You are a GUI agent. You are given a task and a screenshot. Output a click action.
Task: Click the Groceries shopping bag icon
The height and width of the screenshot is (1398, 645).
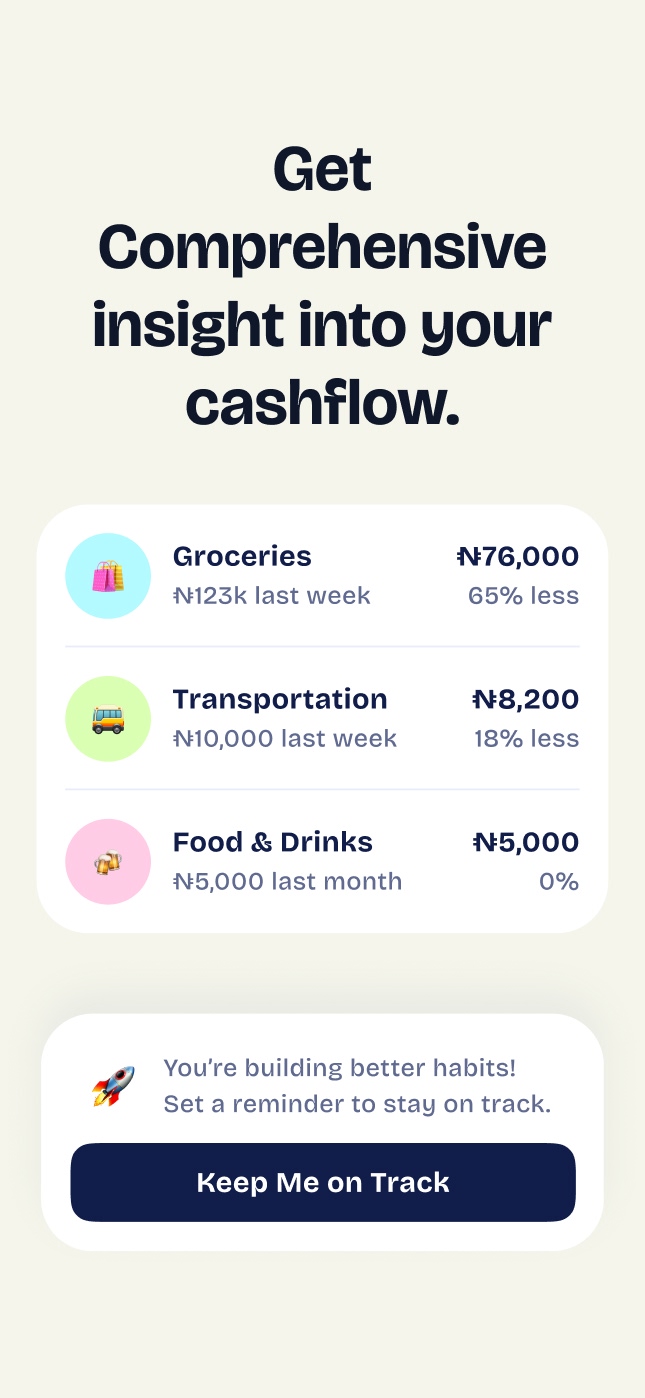point(108,576)
